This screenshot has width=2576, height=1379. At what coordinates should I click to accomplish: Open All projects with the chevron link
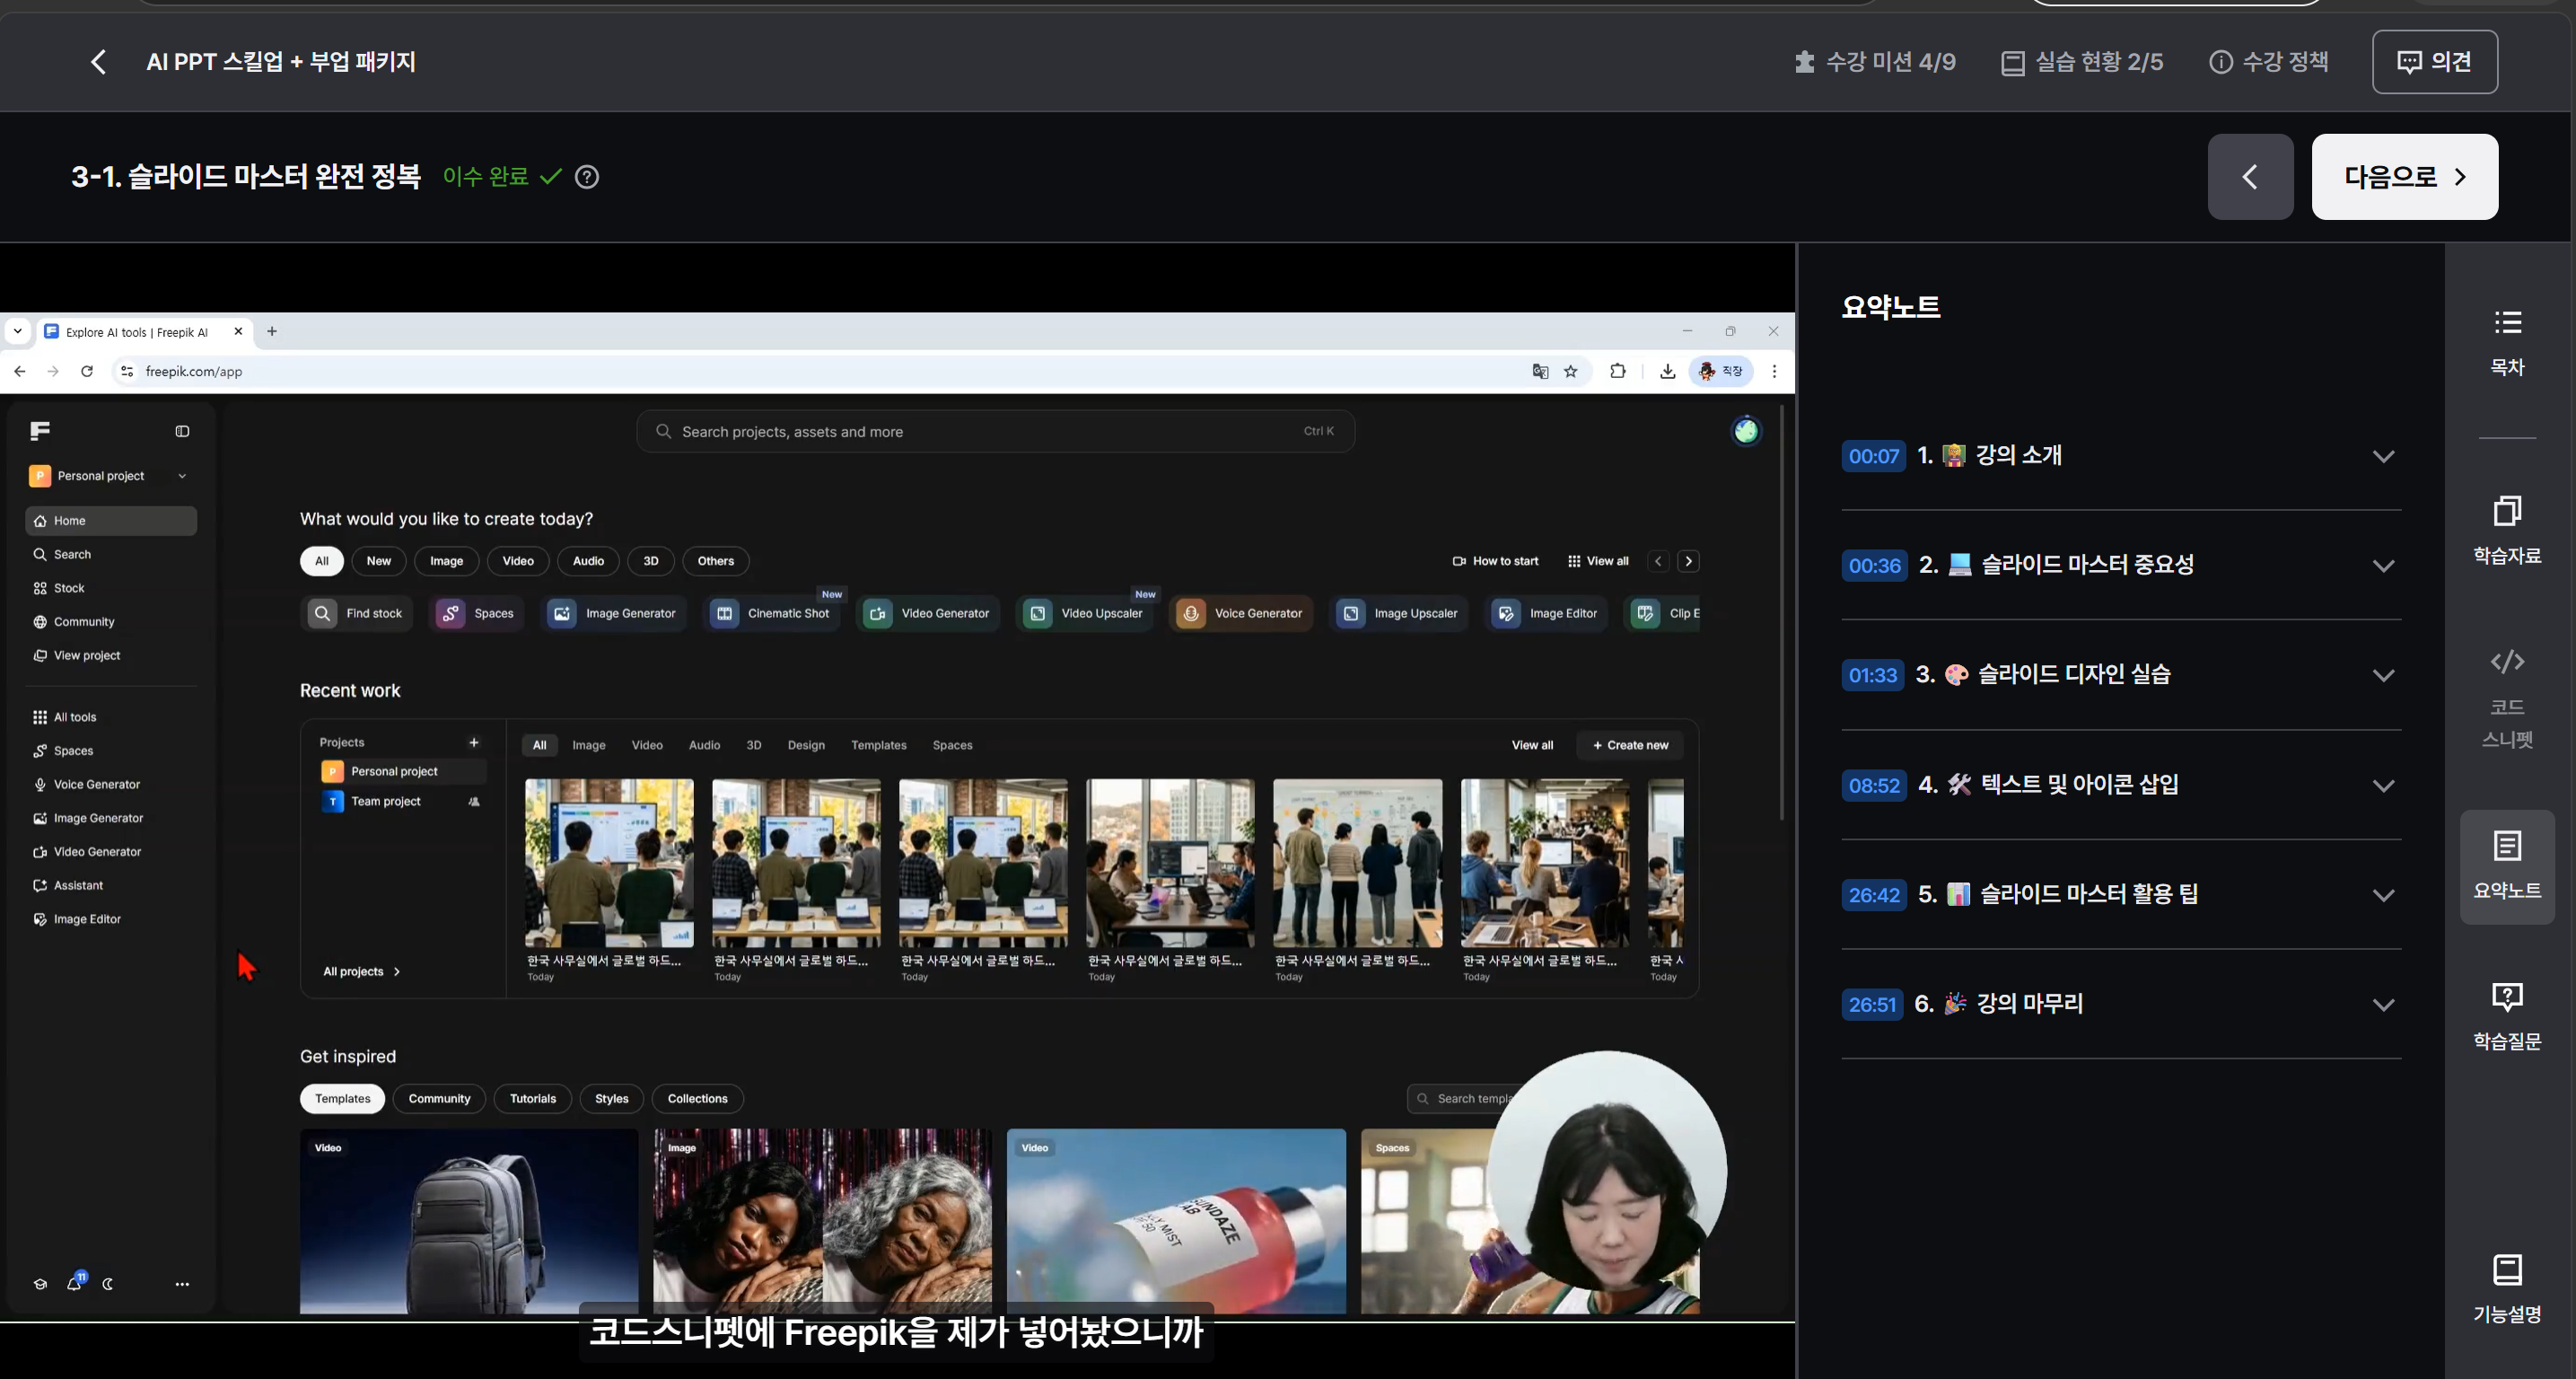(362, 971)
